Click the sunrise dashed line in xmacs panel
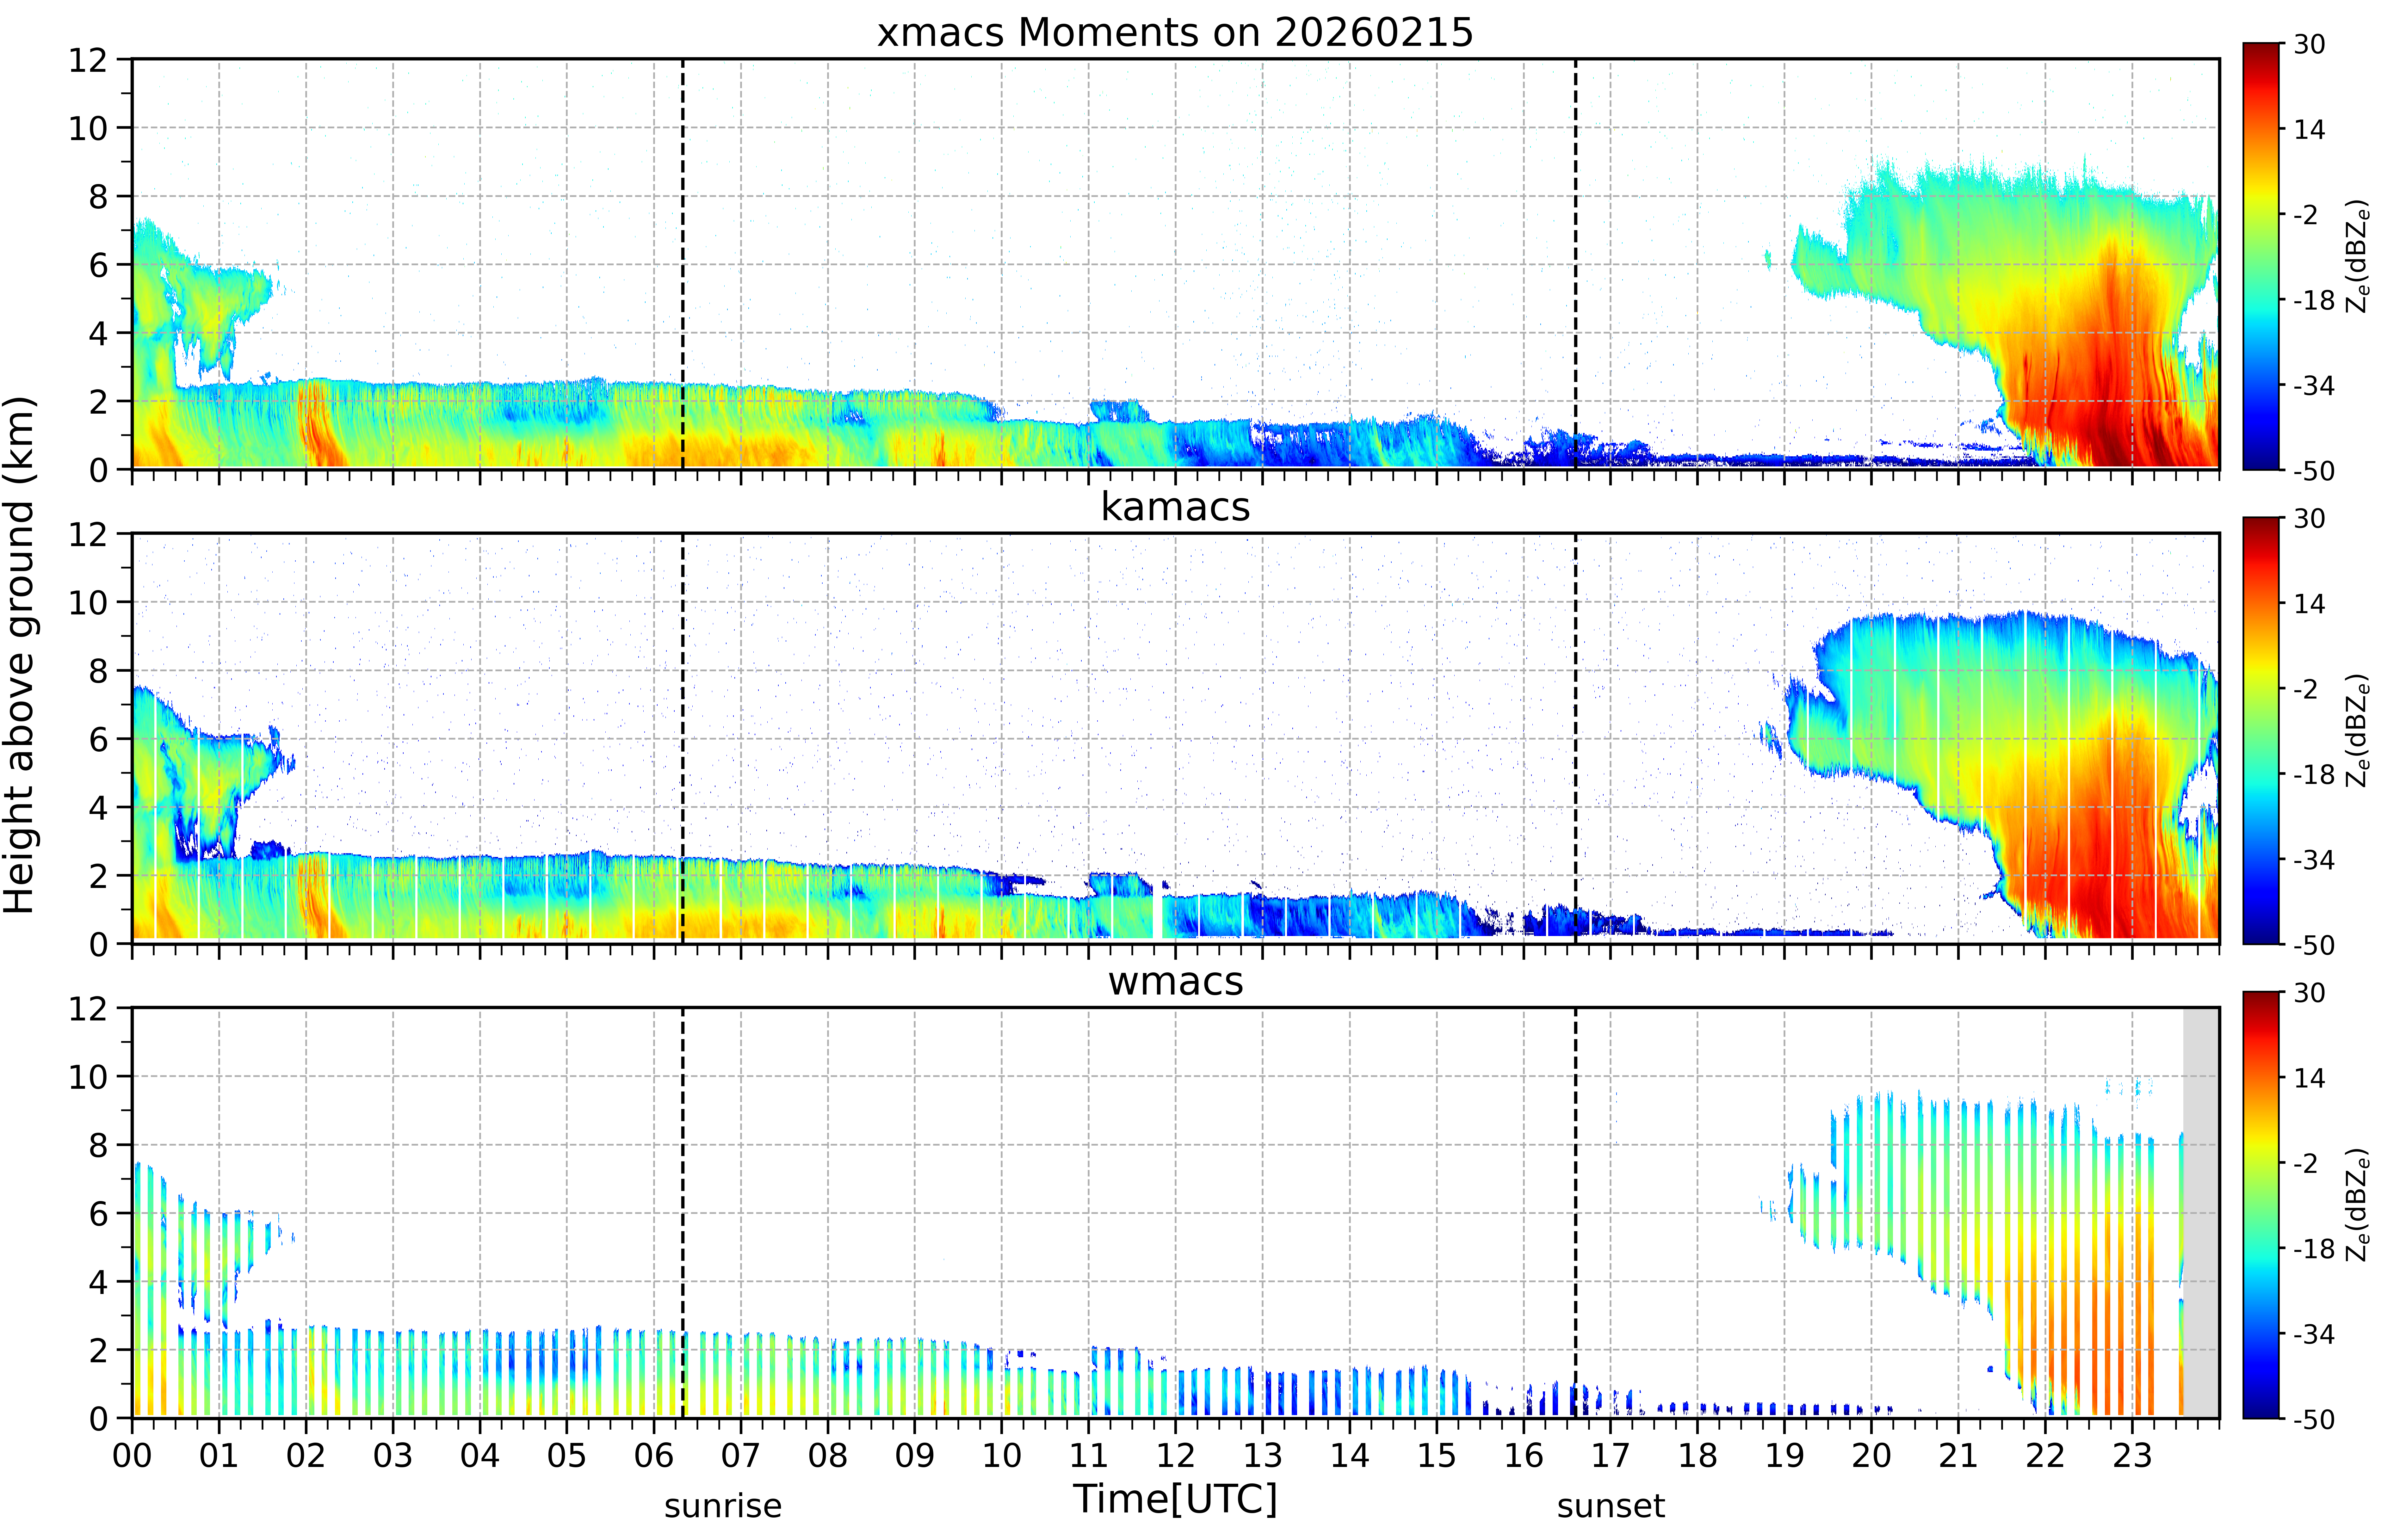This screenshot has height=1540, width=2387. [683, 264]
